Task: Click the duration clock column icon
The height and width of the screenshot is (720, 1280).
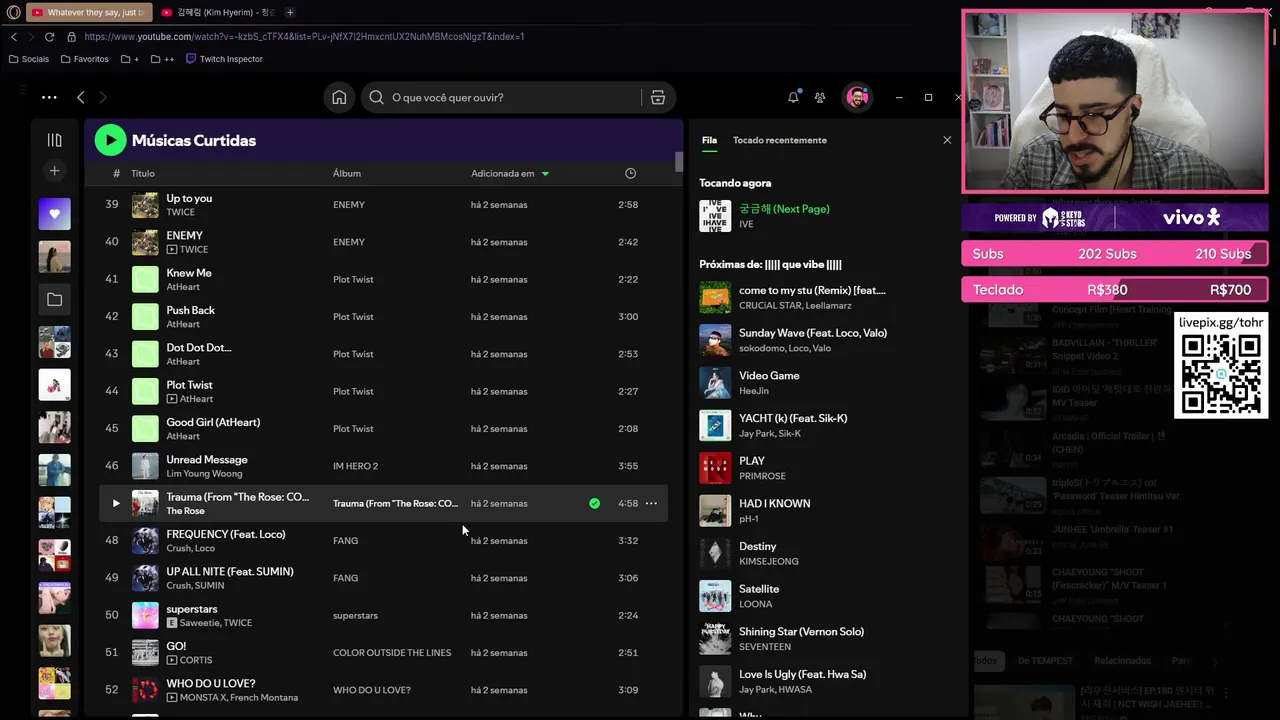Action: click(630, 173)
